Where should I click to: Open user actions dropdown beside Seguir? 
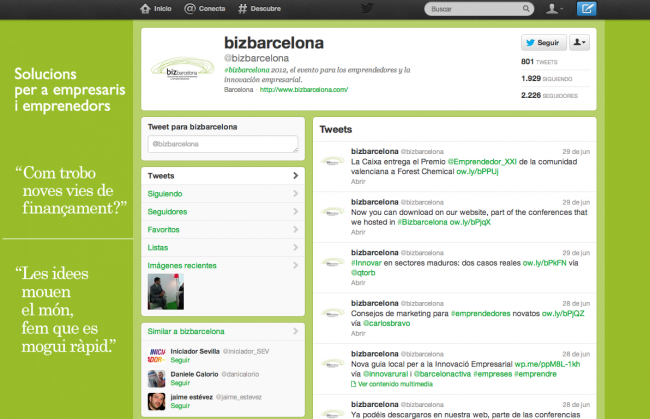coord(579,43)
